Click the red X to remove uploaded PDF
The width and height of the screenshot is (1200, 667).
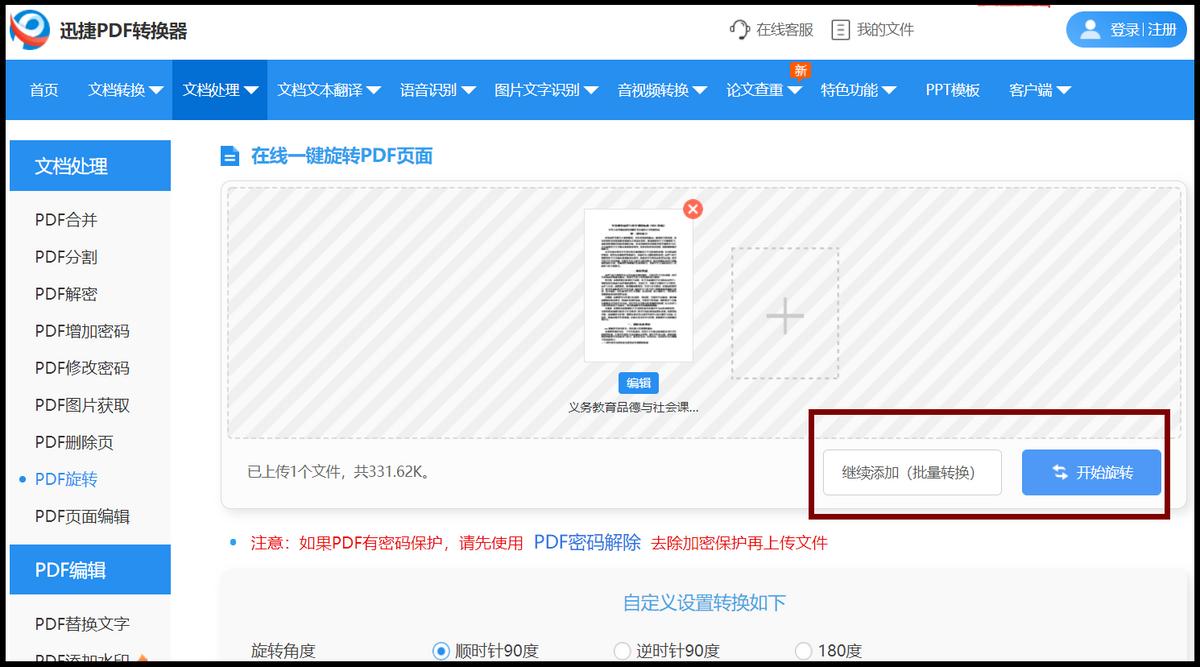pyautogui.click(x=692, y=209)
